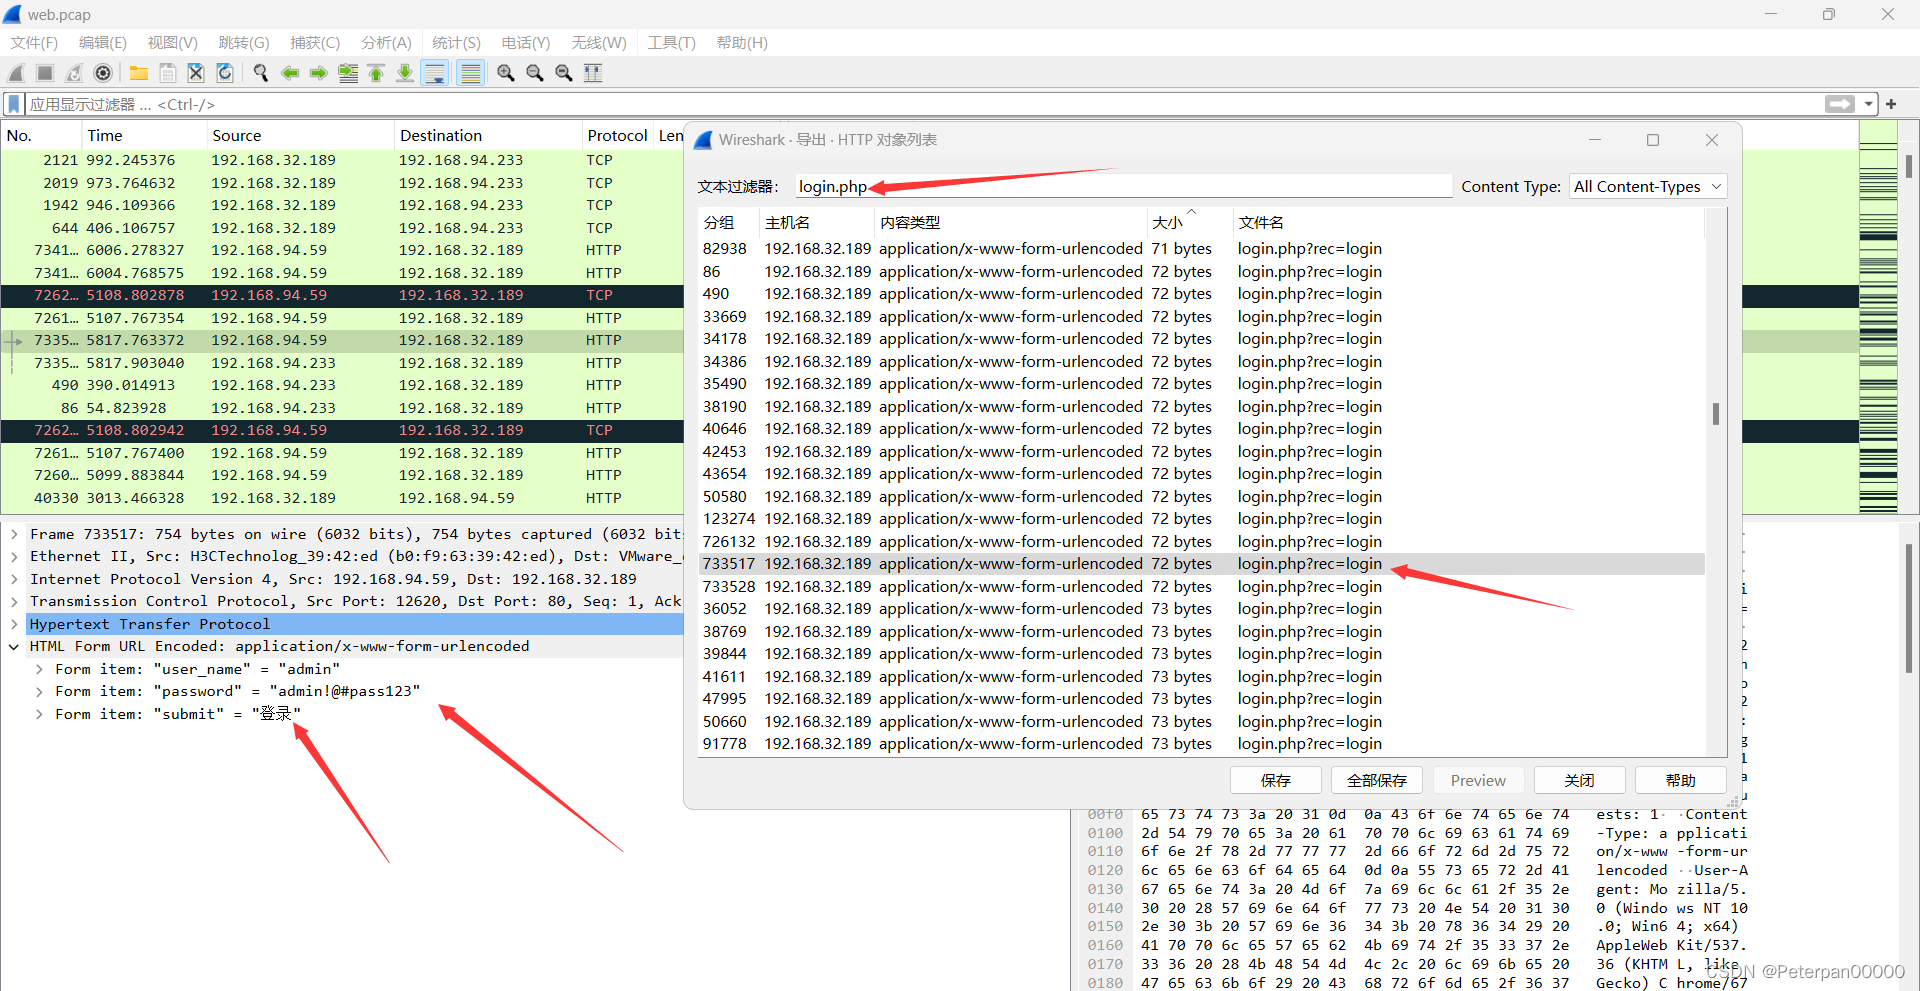1920x991 pixels.
Task: Click main packet list vertical scrollbar thumb
Action: click(x=1909, y=166)
